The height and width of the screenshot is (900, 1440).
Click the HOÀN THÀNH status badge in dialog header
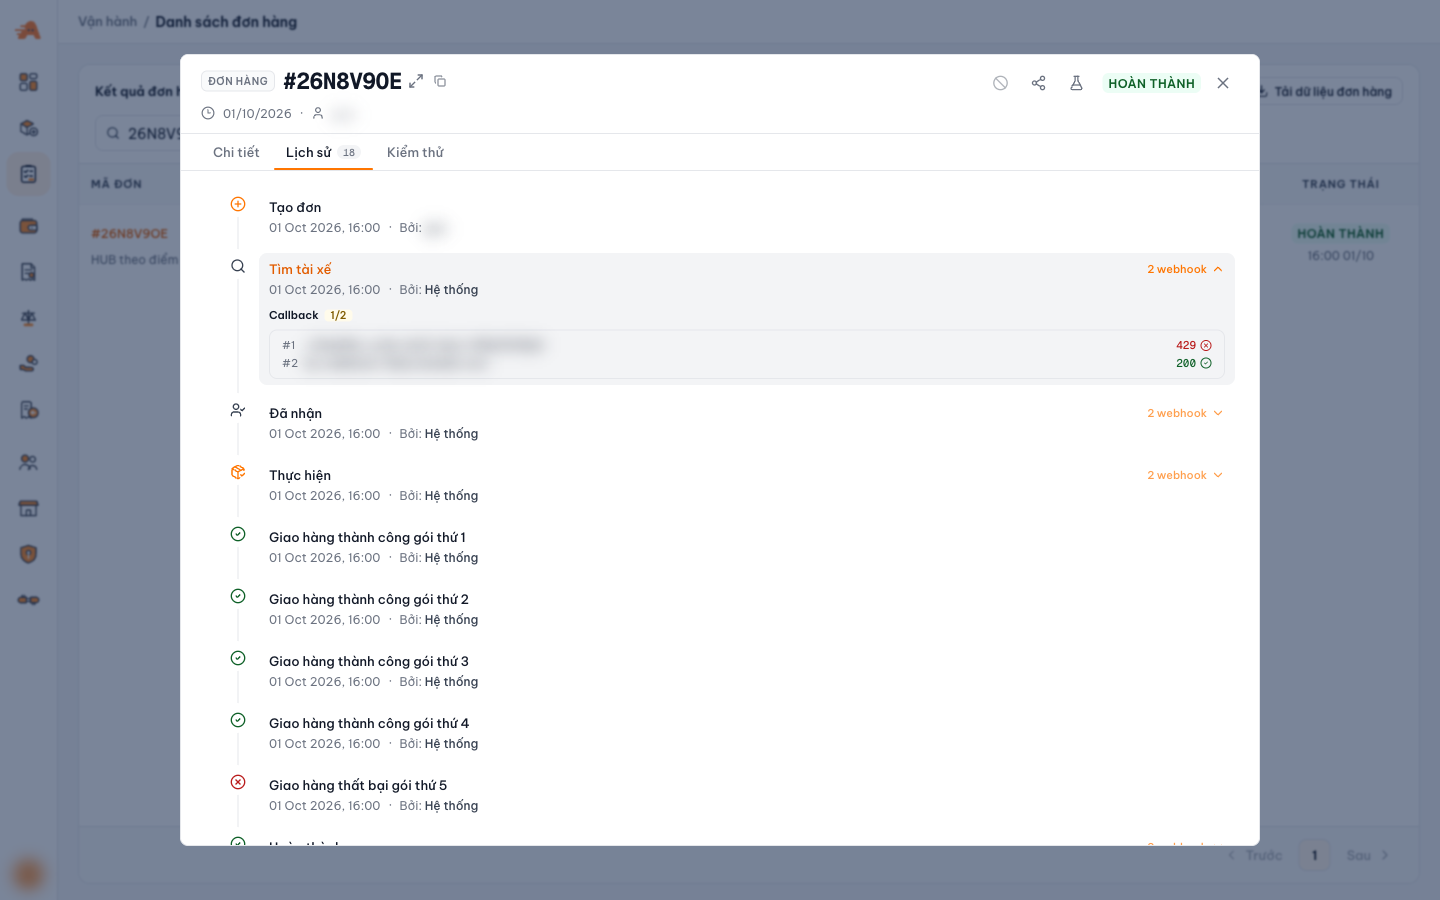[x=1151, y=83]
